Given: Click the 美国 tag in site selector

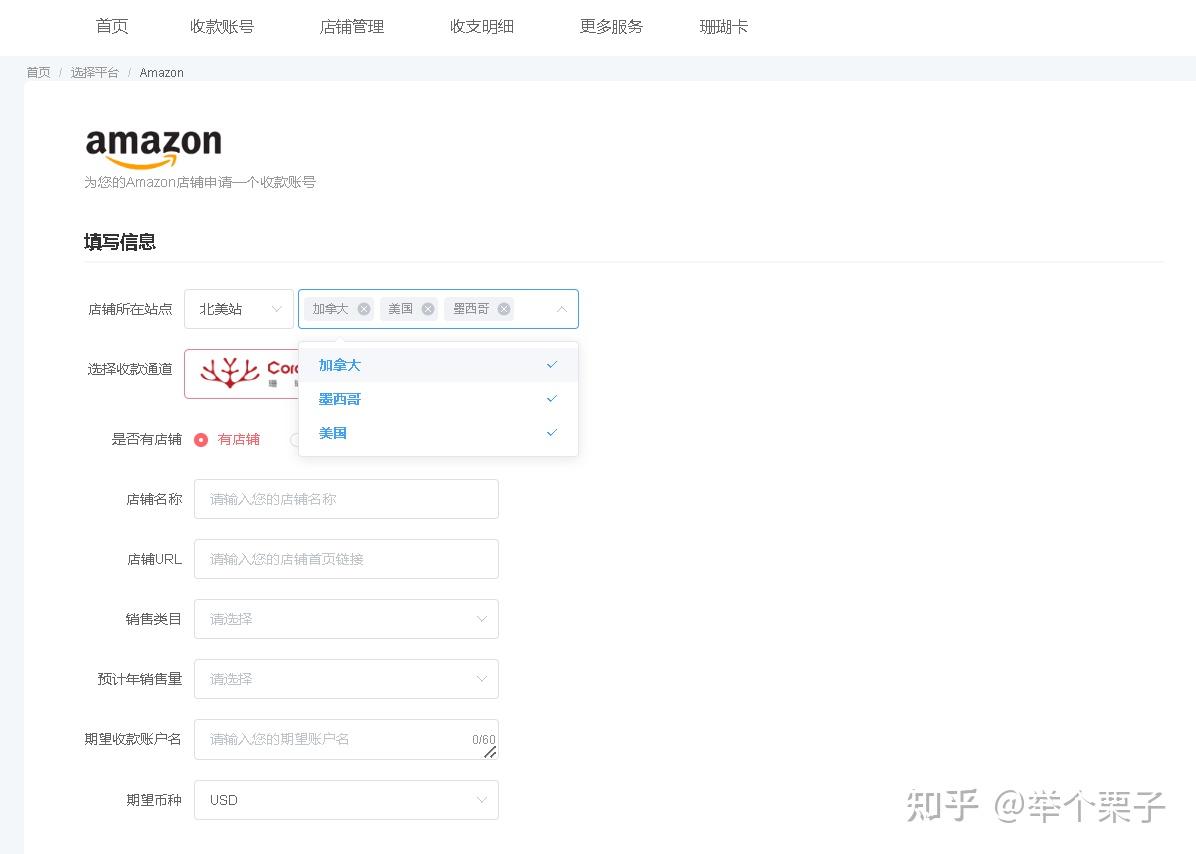Looking at the screenshot, I should [x=409, y=309].
